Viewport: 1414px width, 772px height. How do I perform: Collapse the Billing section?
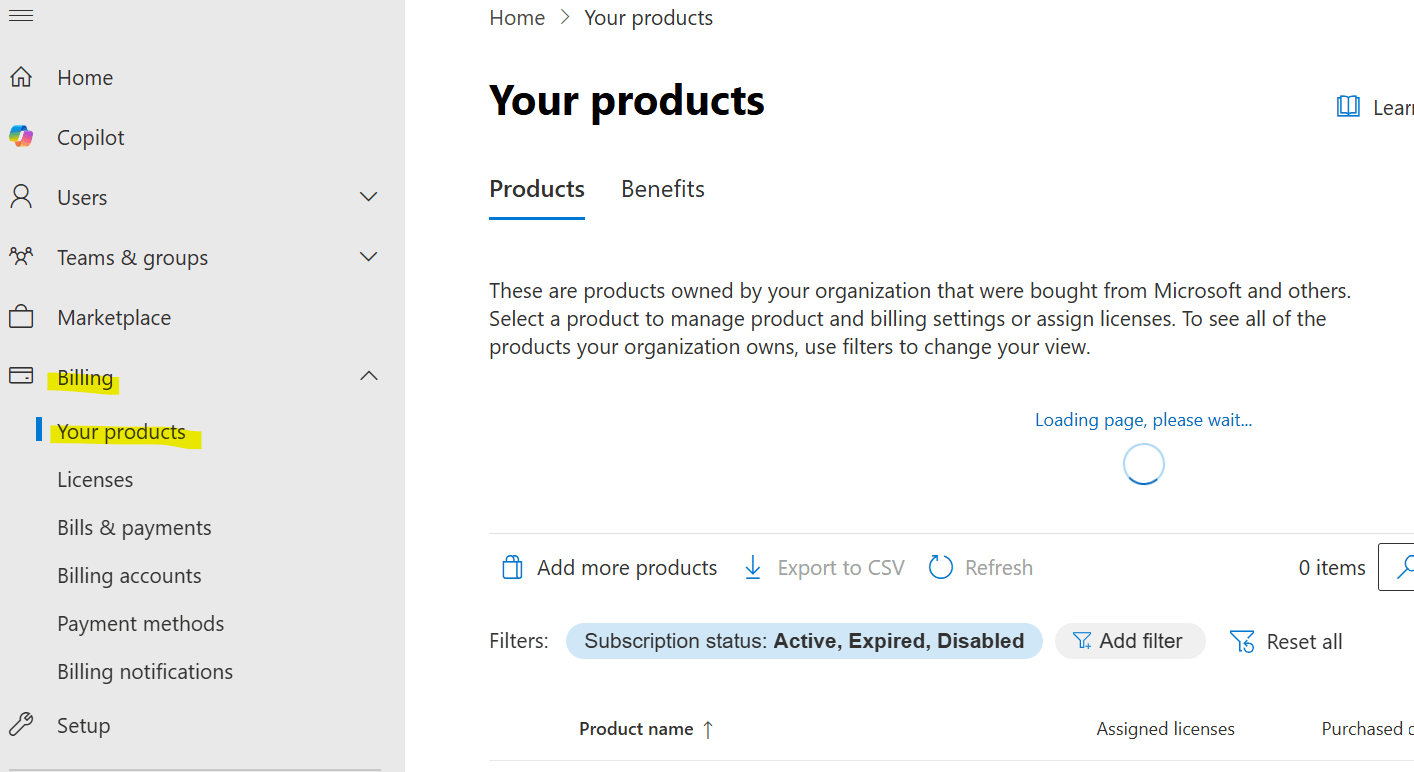(x=368, y=377)
